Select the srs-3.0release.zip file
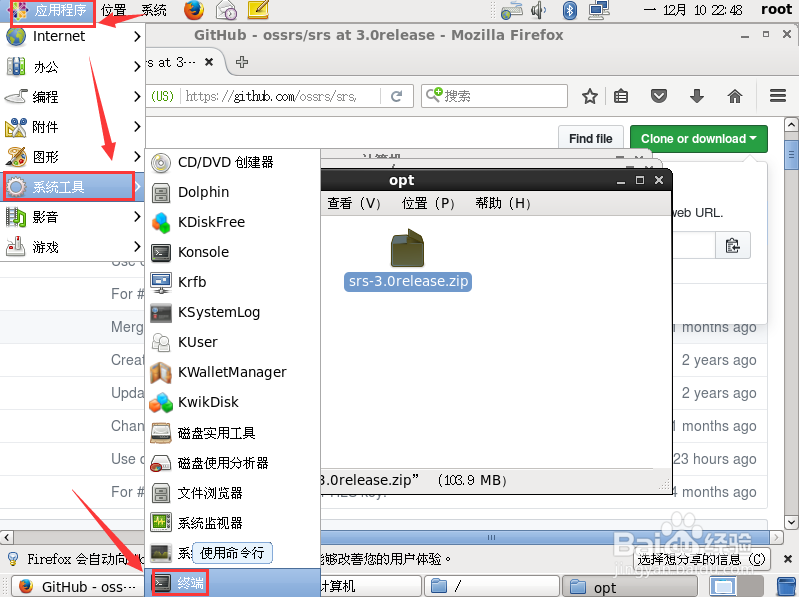The image size is (799, 597). point(408,260)
